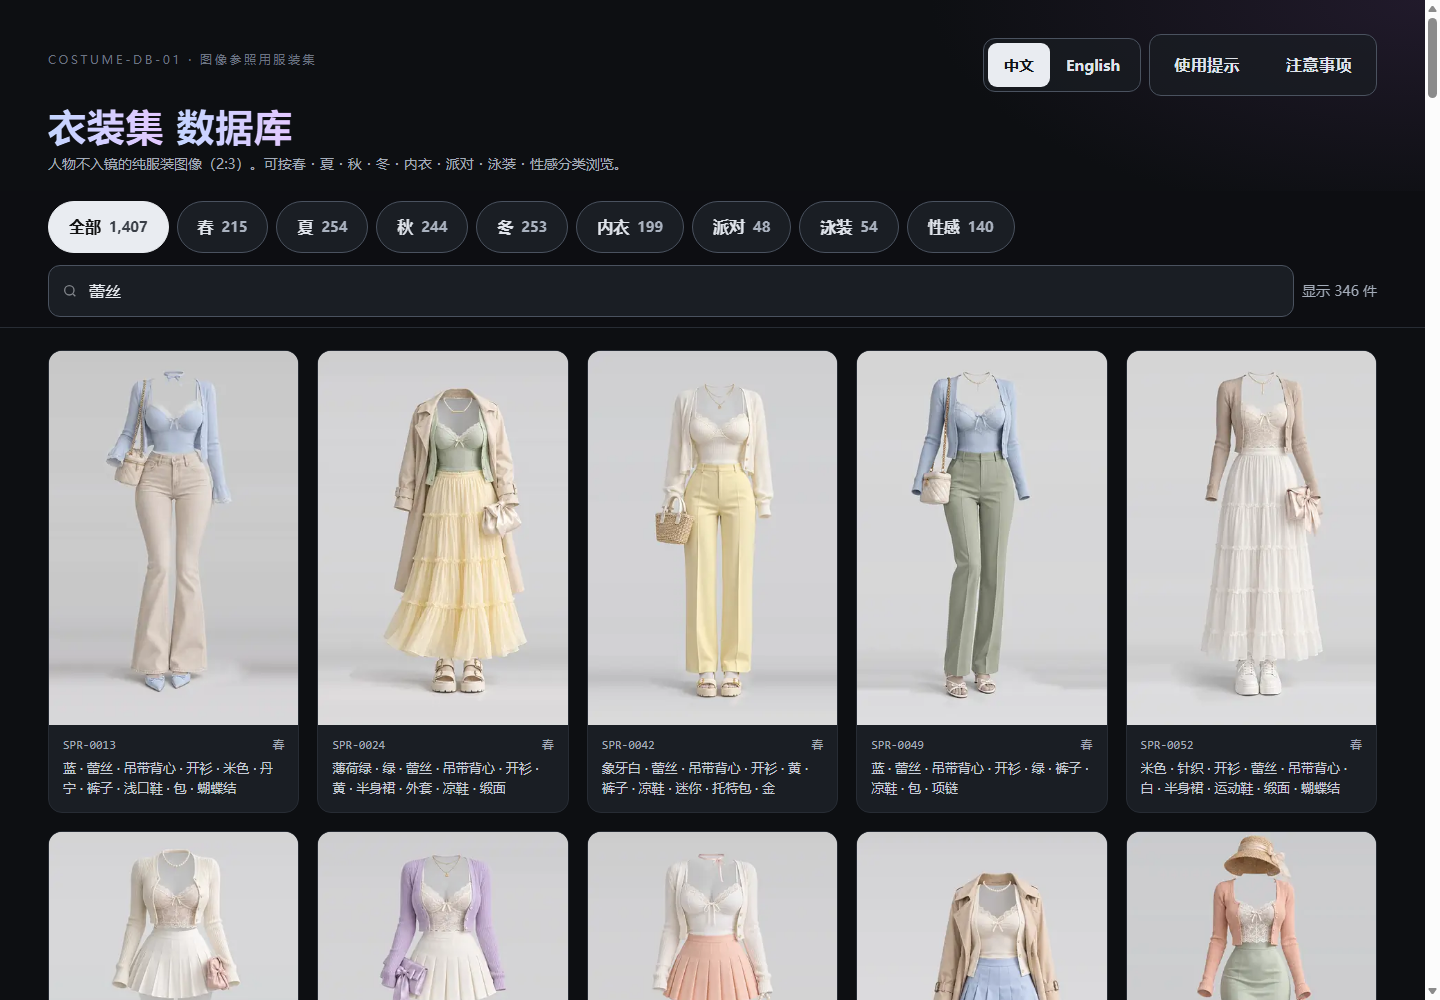Screen dimensions: 1440x1000
Task: Switch language to English
Action: tap(1093, 65)
